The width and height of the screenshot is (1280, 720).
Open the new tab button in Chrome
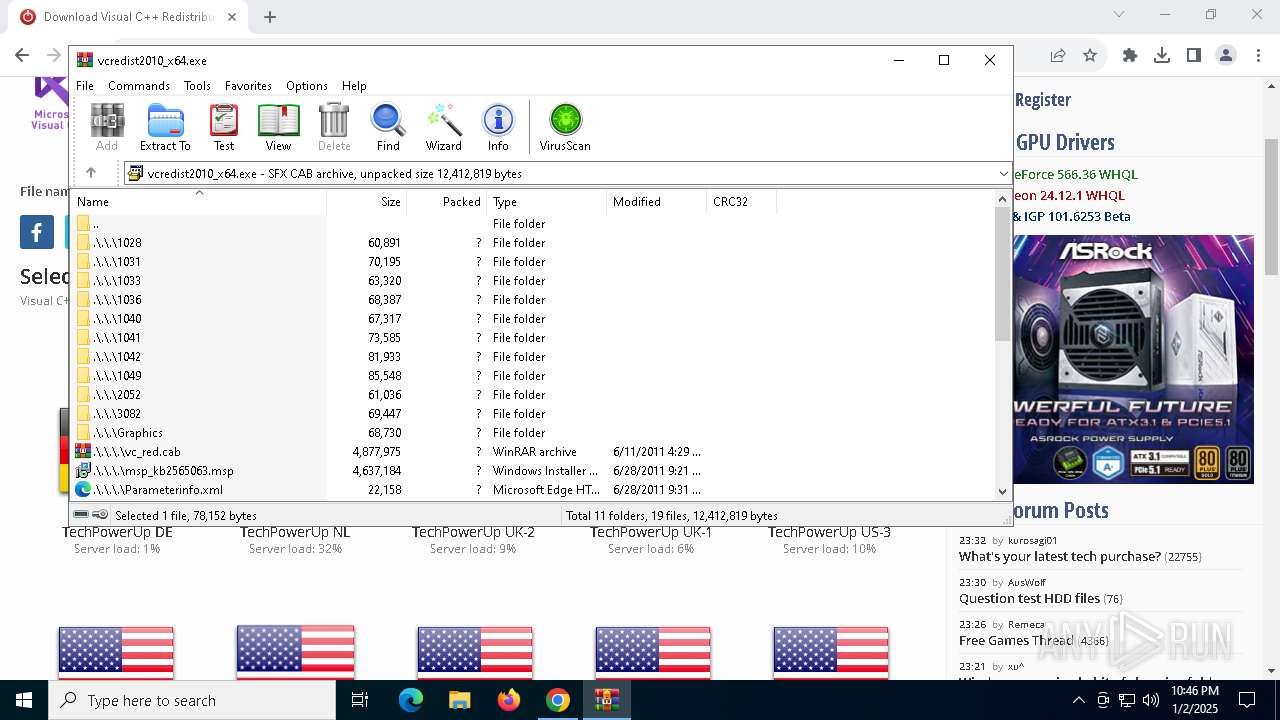(270, 16)
